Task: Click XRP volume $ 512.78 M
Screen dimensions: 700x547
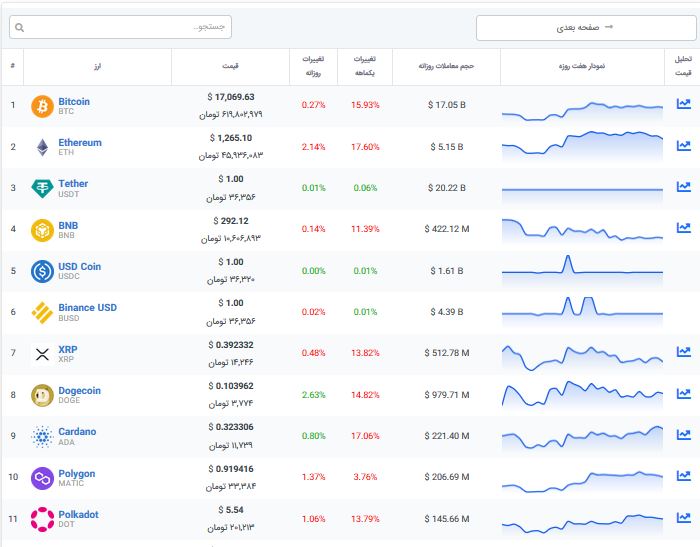Action: (446, 353)
